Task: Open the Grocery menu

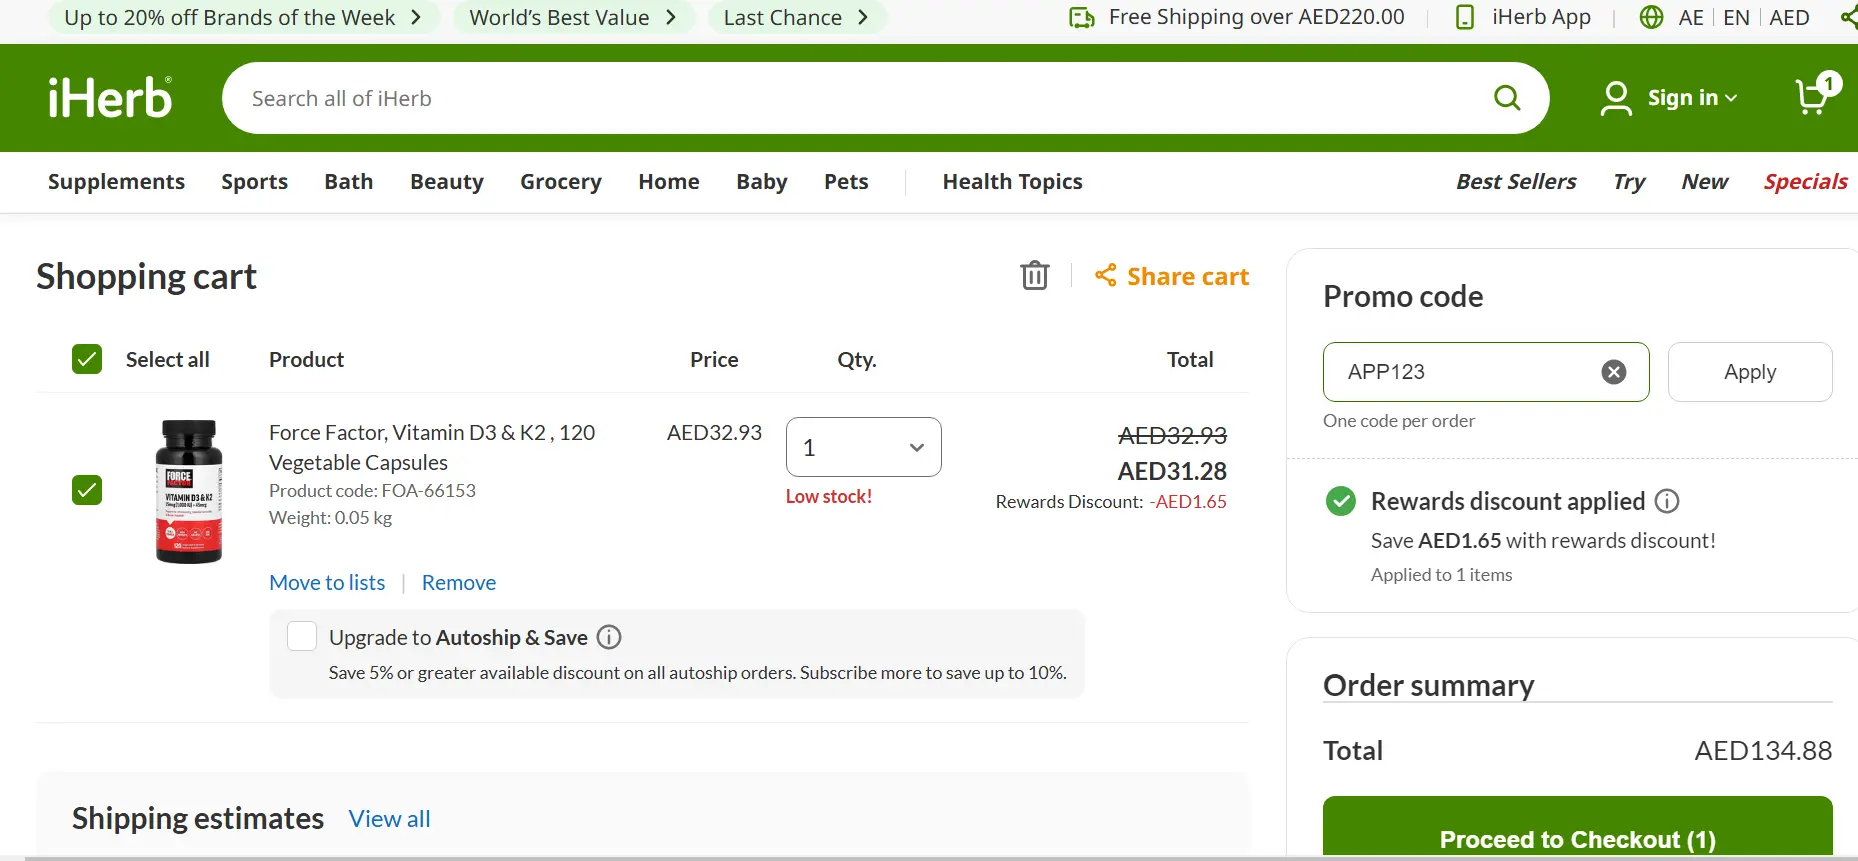Action: coord(560,181)
